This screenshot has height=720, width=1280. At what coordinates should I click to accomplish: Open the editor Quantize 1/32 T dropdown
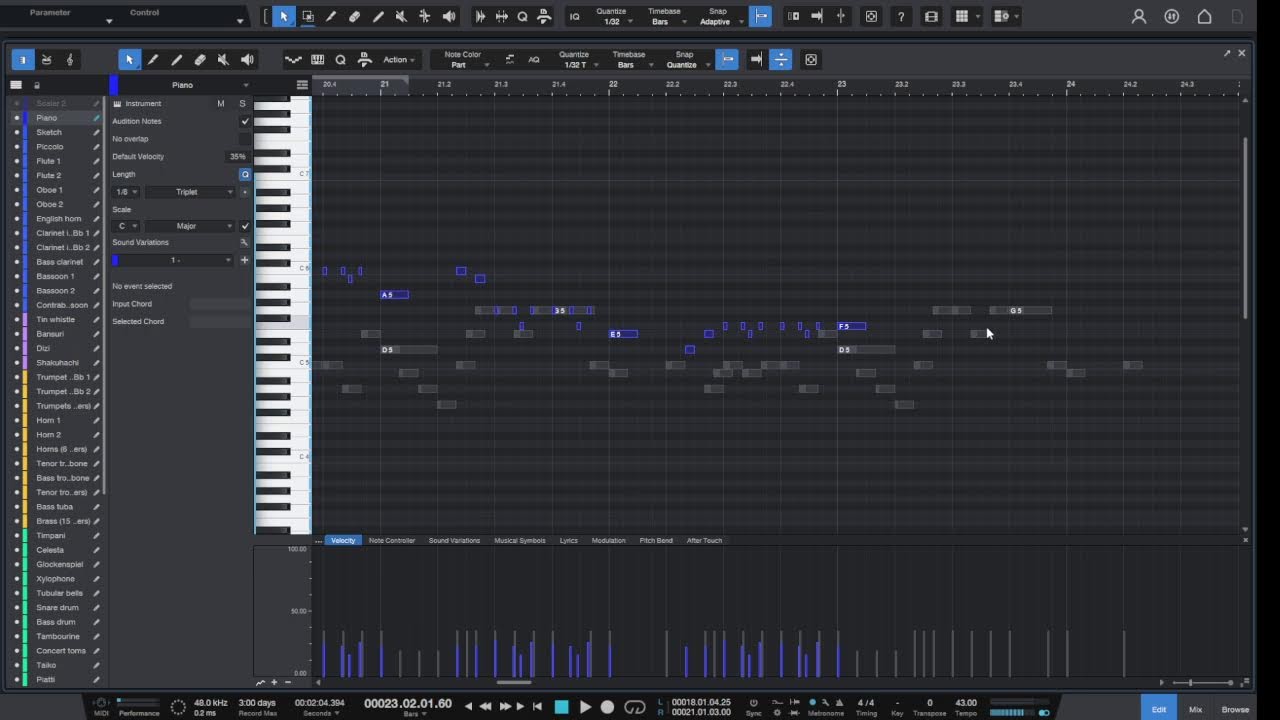(x=576, y=60)
